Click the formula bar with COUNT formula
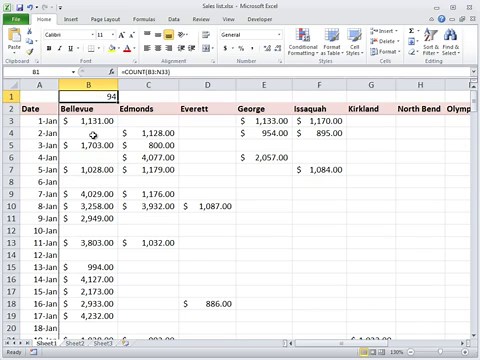This screenshot has width=480, height=360. pos(293,72)
